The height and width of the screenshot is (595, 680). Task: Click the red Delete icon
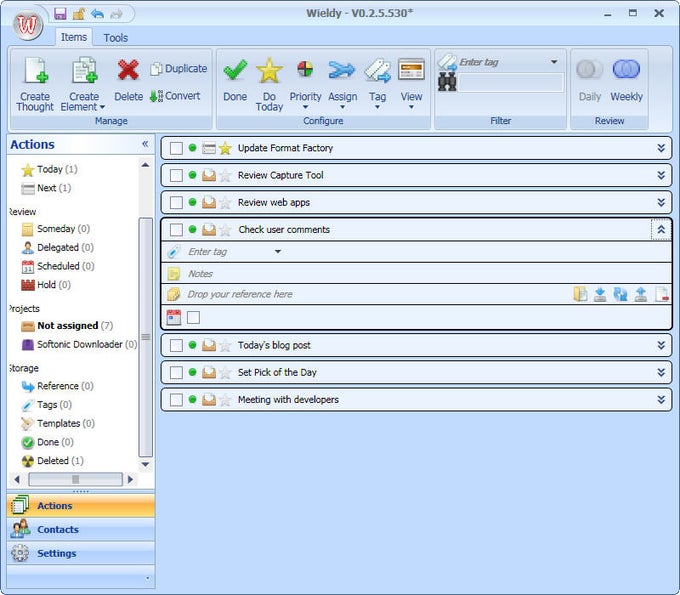(x=128, y=70)
